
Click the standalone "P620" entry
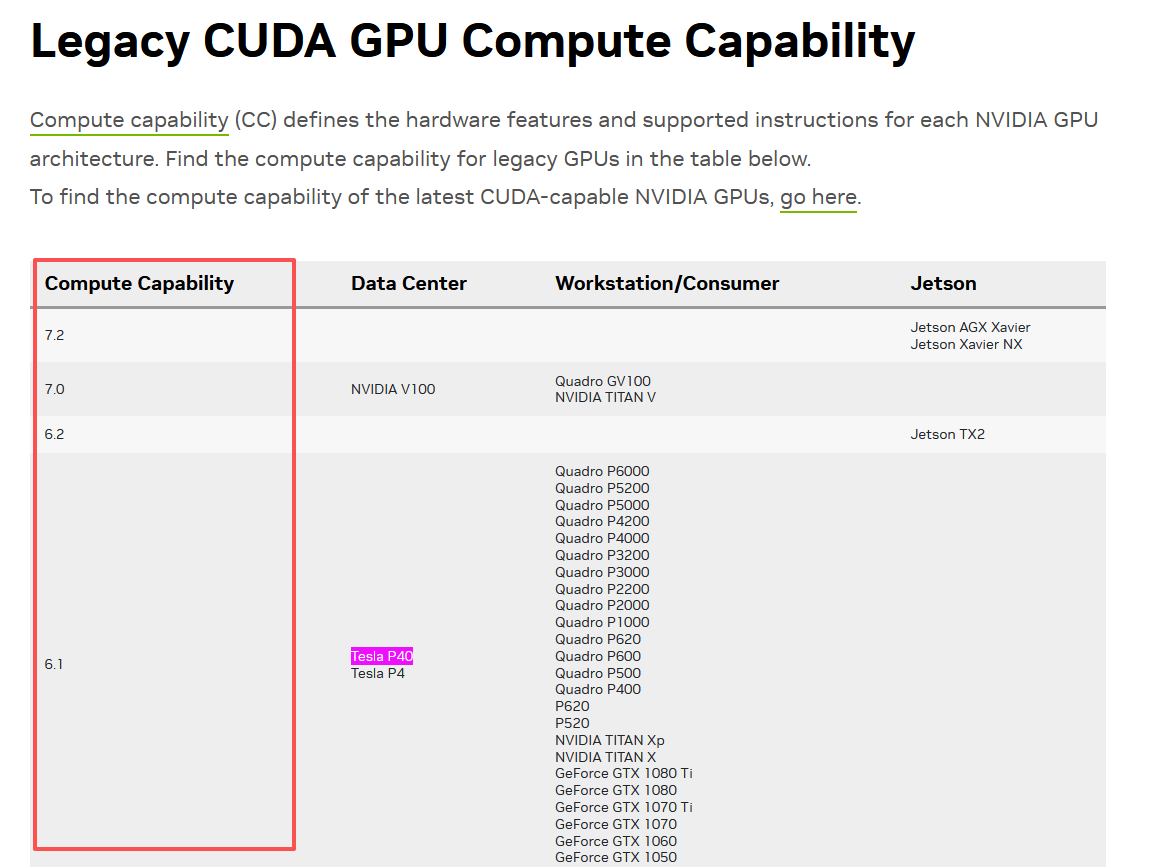point(572,706)
